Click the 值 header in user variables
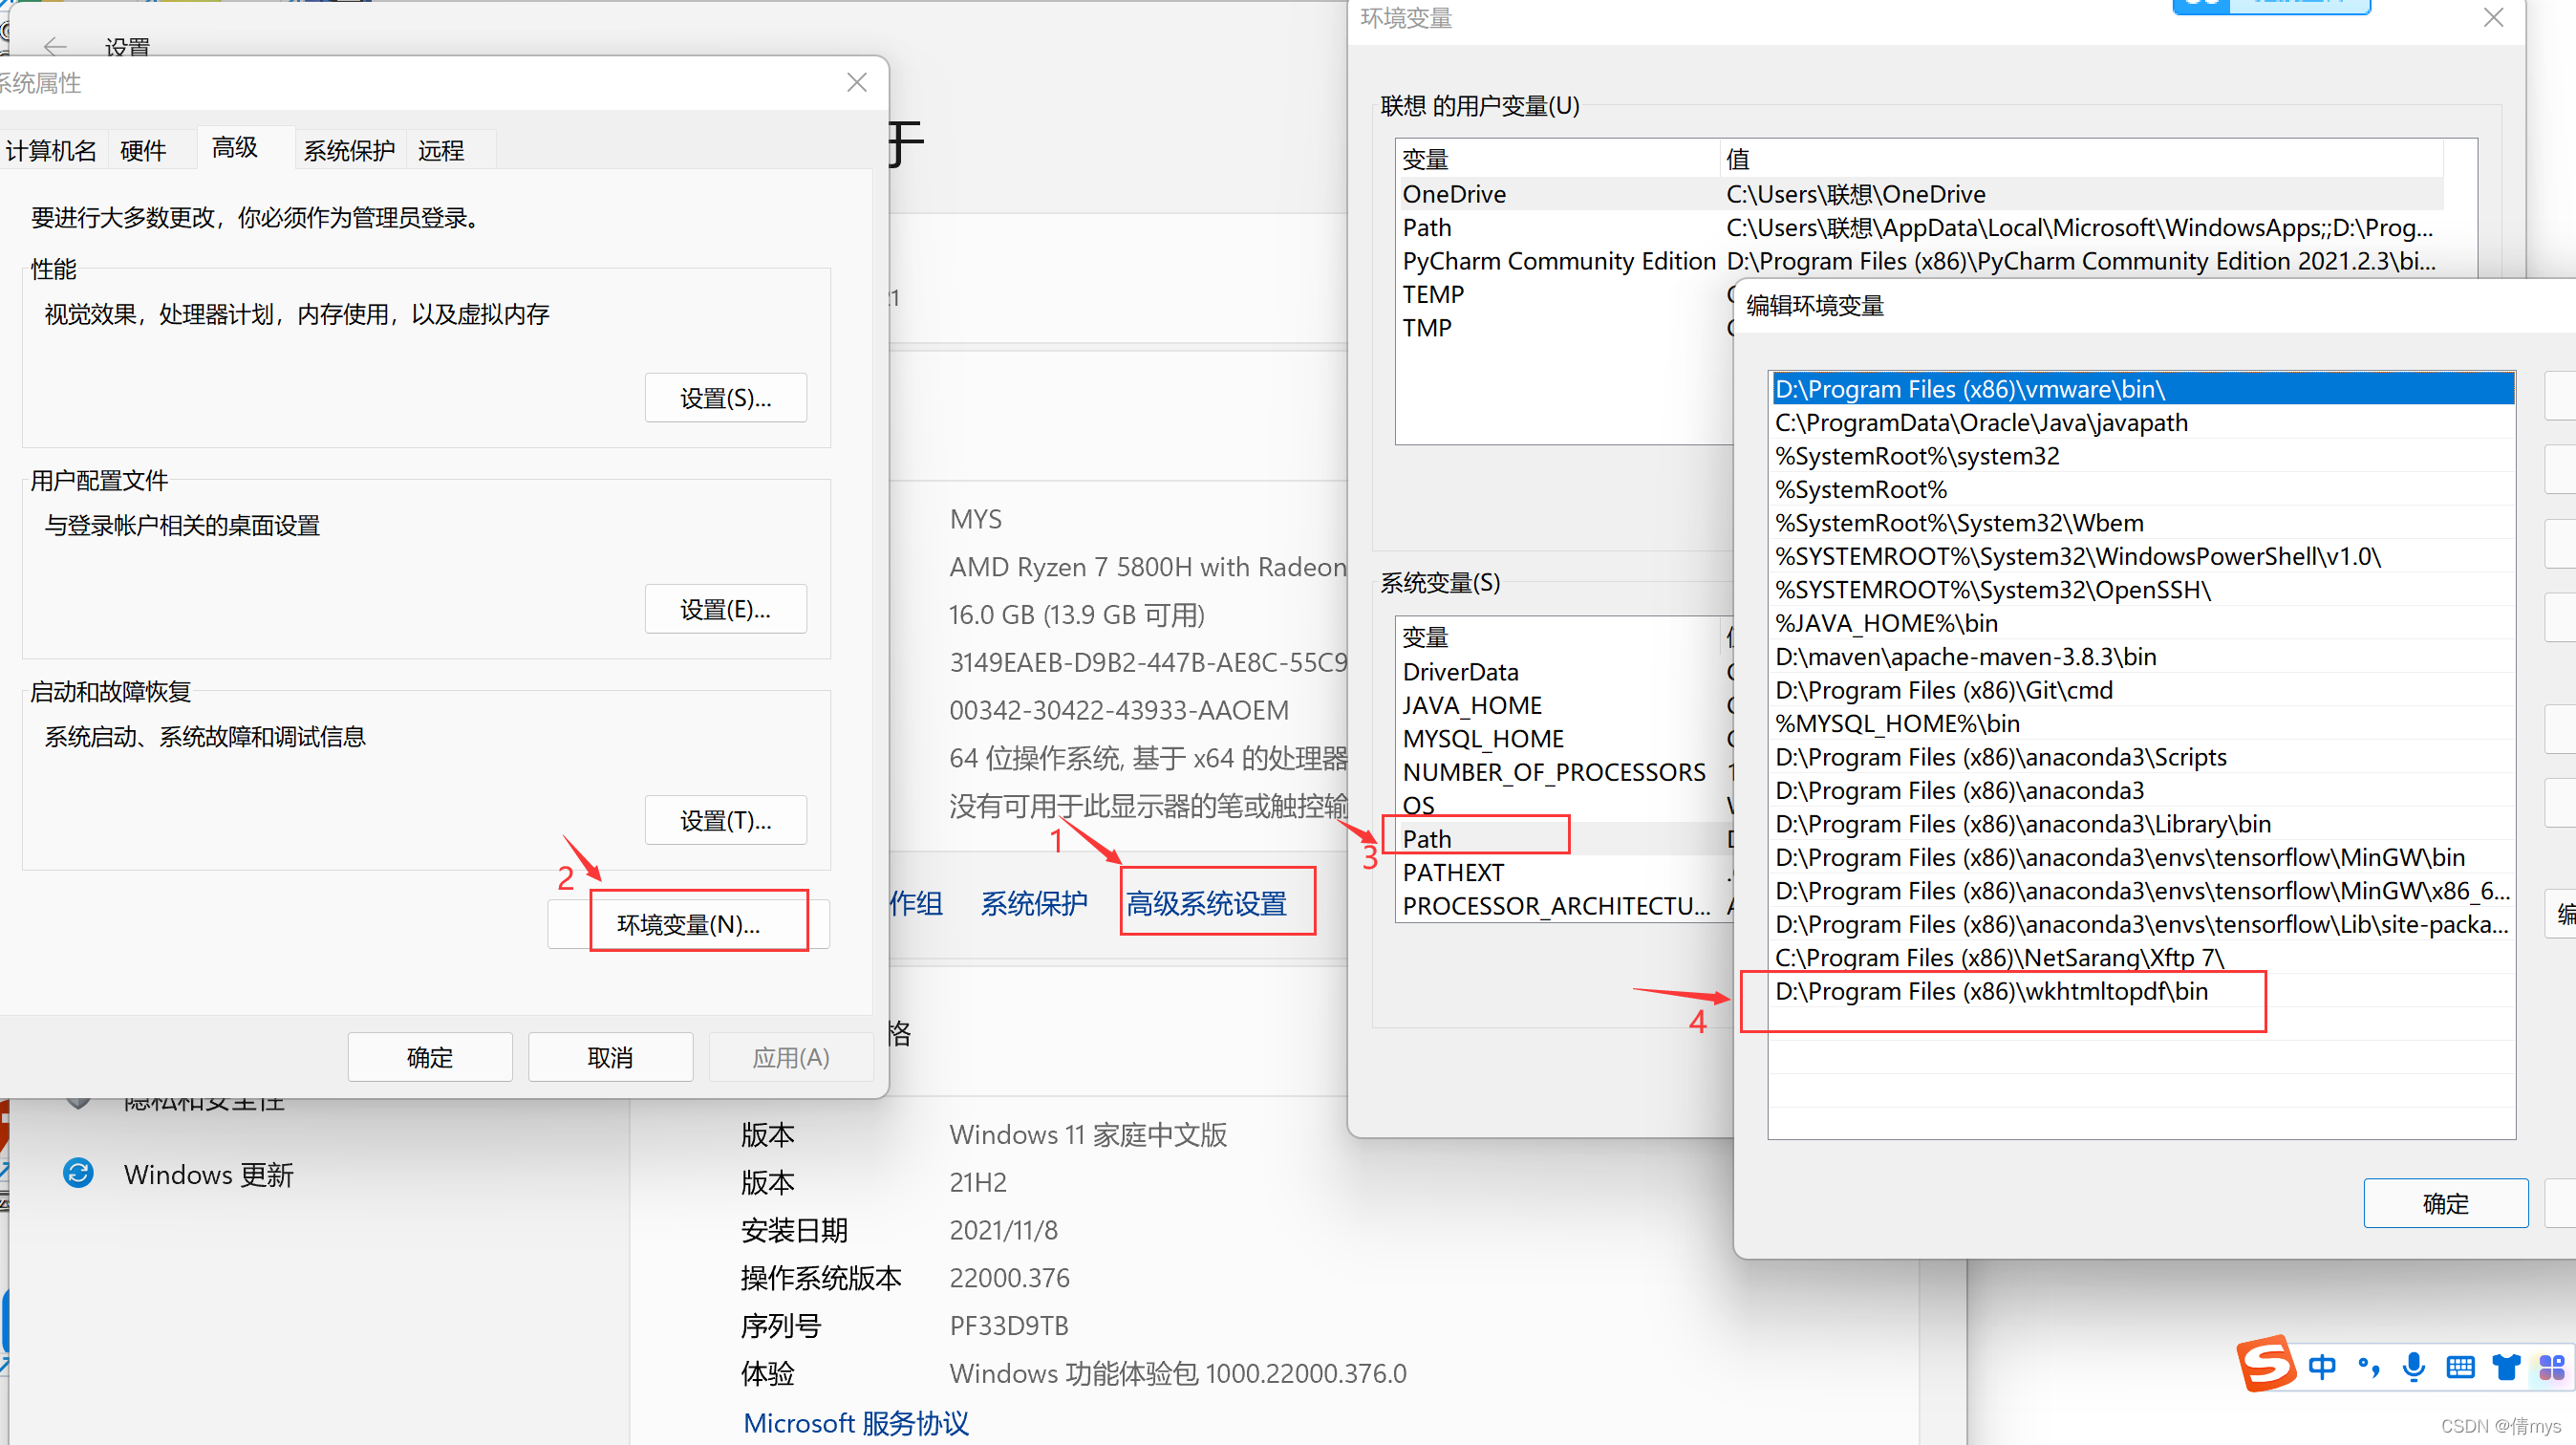Screen dimensions: 2576x1445 point(2082,159)
